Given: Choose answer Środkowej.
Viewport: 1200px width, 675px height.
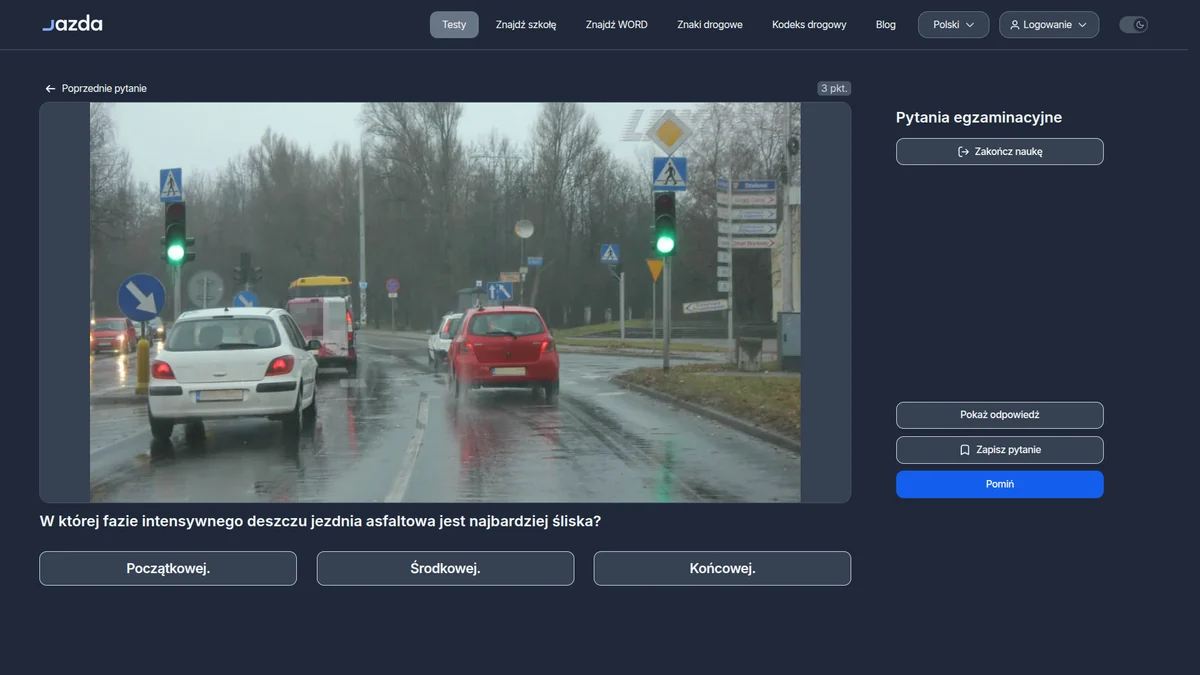Looking at the screenshot, I should click(445, 568).
